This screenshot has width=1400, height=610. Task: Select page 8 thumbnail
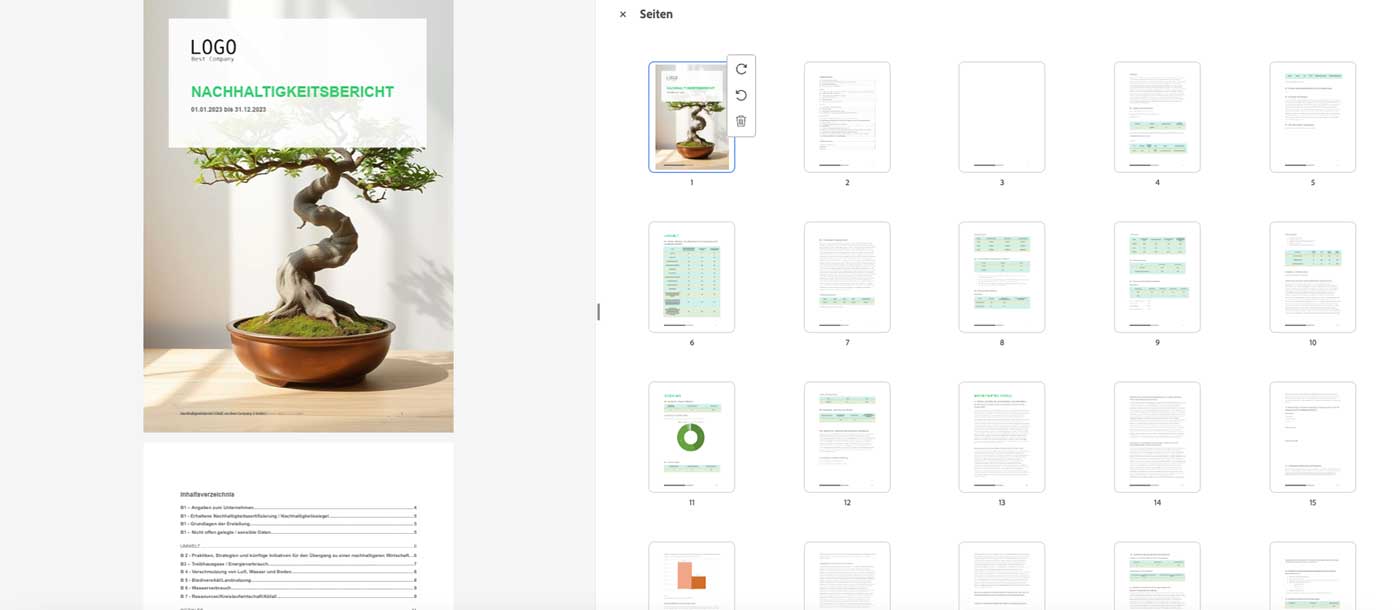(x=1002, y=277)
